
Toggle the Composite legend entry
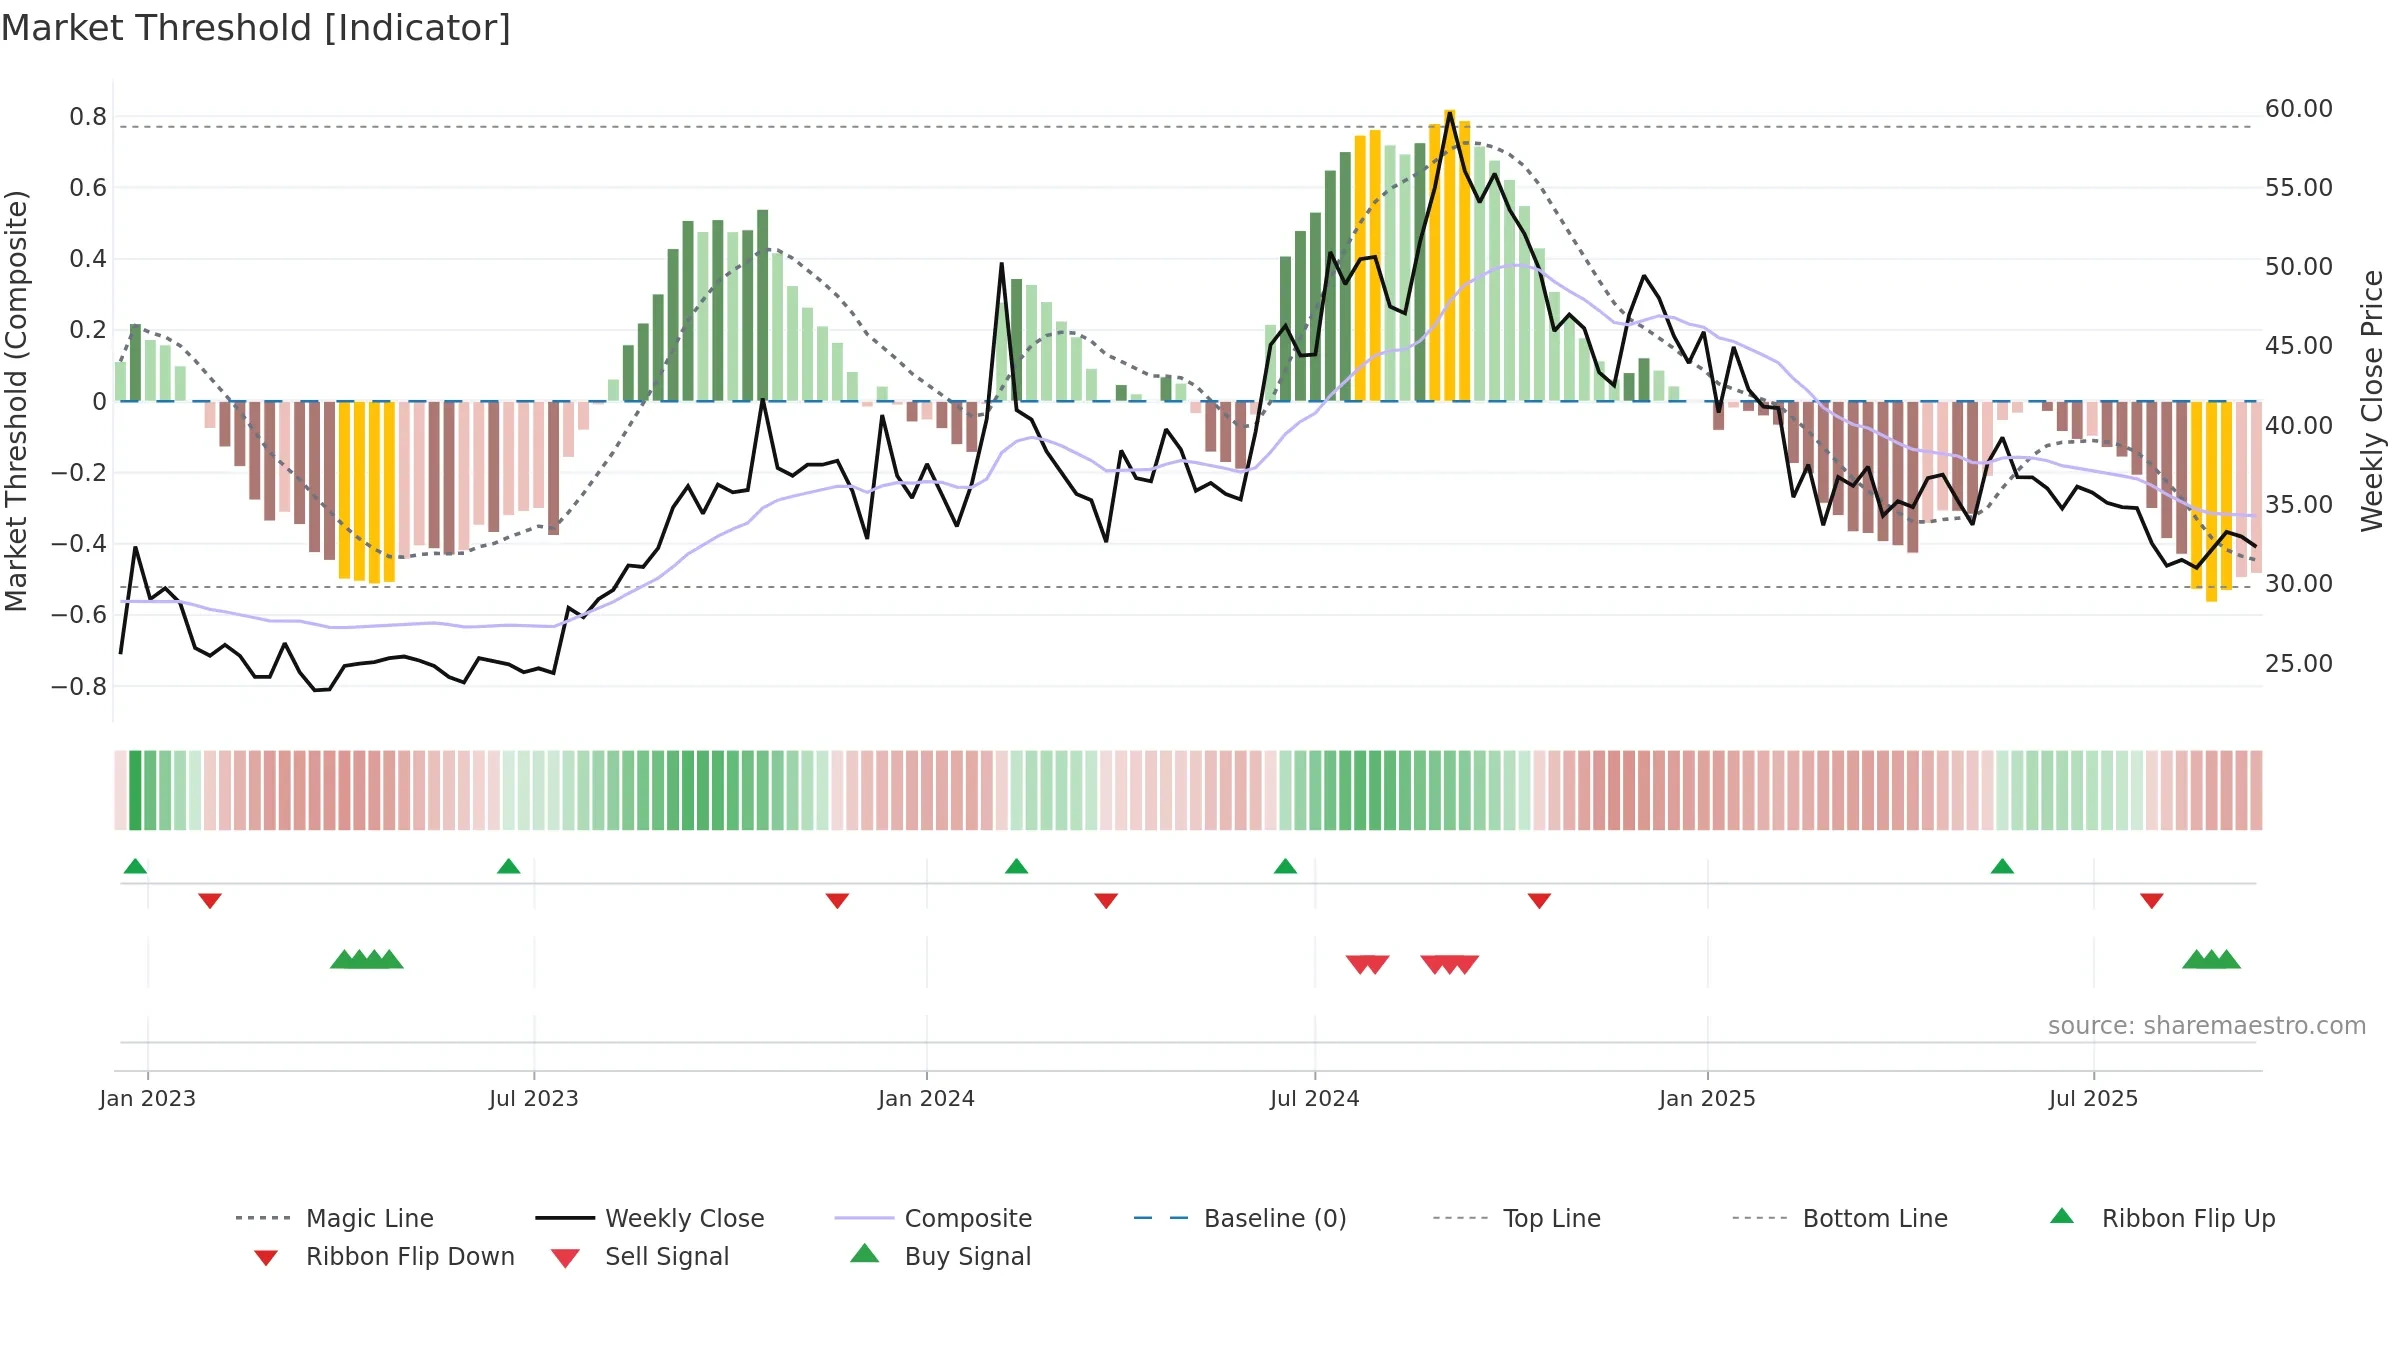click(933, 1218)
